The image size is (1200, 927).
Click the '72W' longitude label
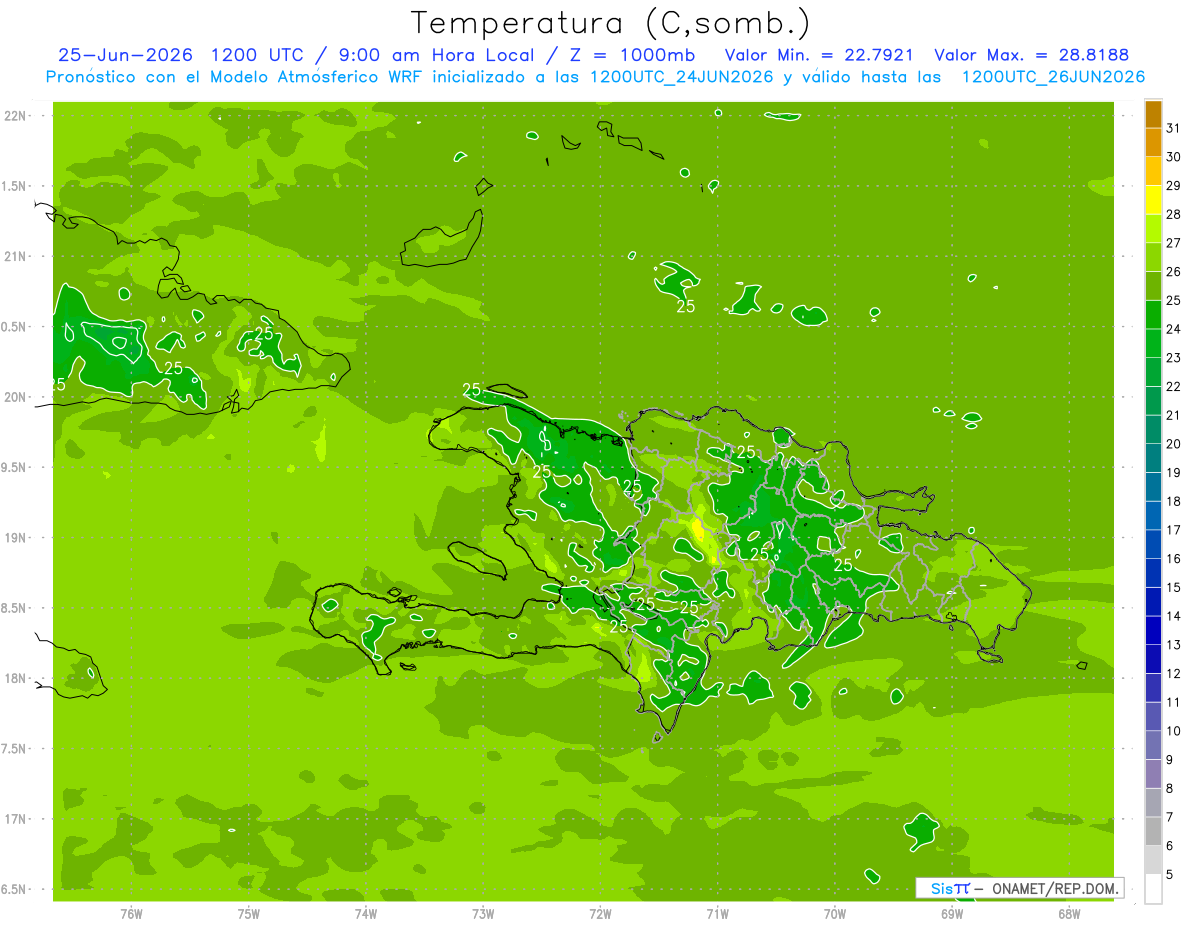tap(600, 913)
